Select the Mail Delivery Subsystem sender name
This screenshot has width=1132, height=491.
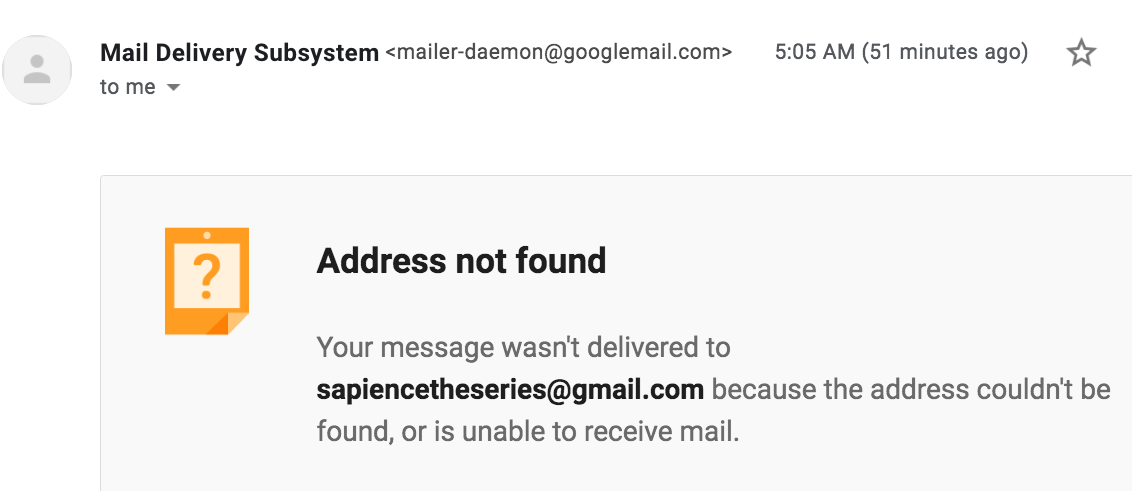coord(239,53)
